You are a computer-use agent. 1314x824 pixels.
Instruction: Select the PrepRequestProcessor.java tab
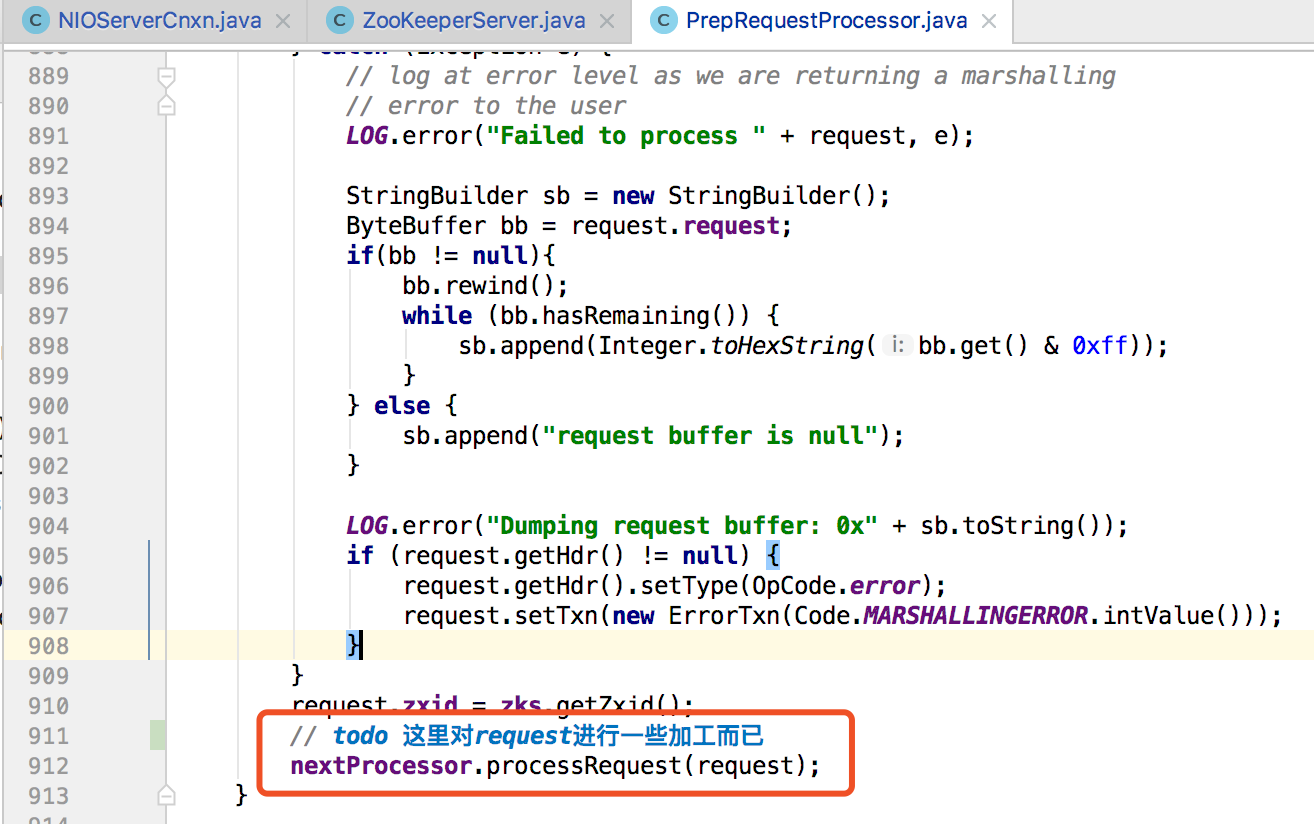(x=828, y=20)
